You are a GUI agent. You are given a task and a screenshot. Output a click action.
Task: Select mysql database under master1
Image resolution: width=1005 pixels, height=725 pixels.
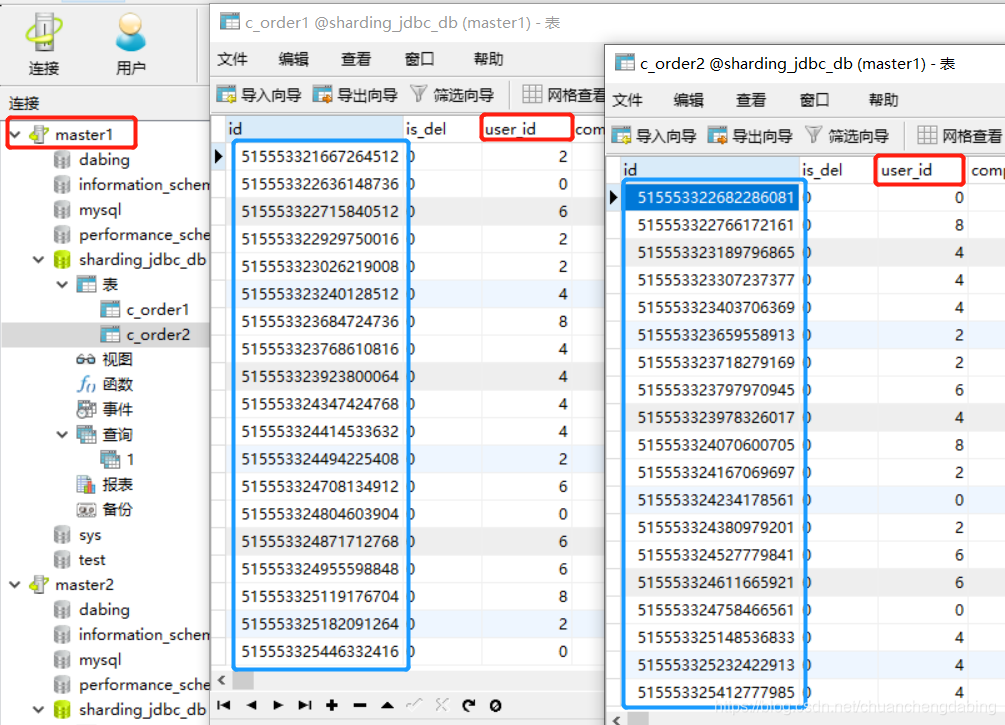99,210
